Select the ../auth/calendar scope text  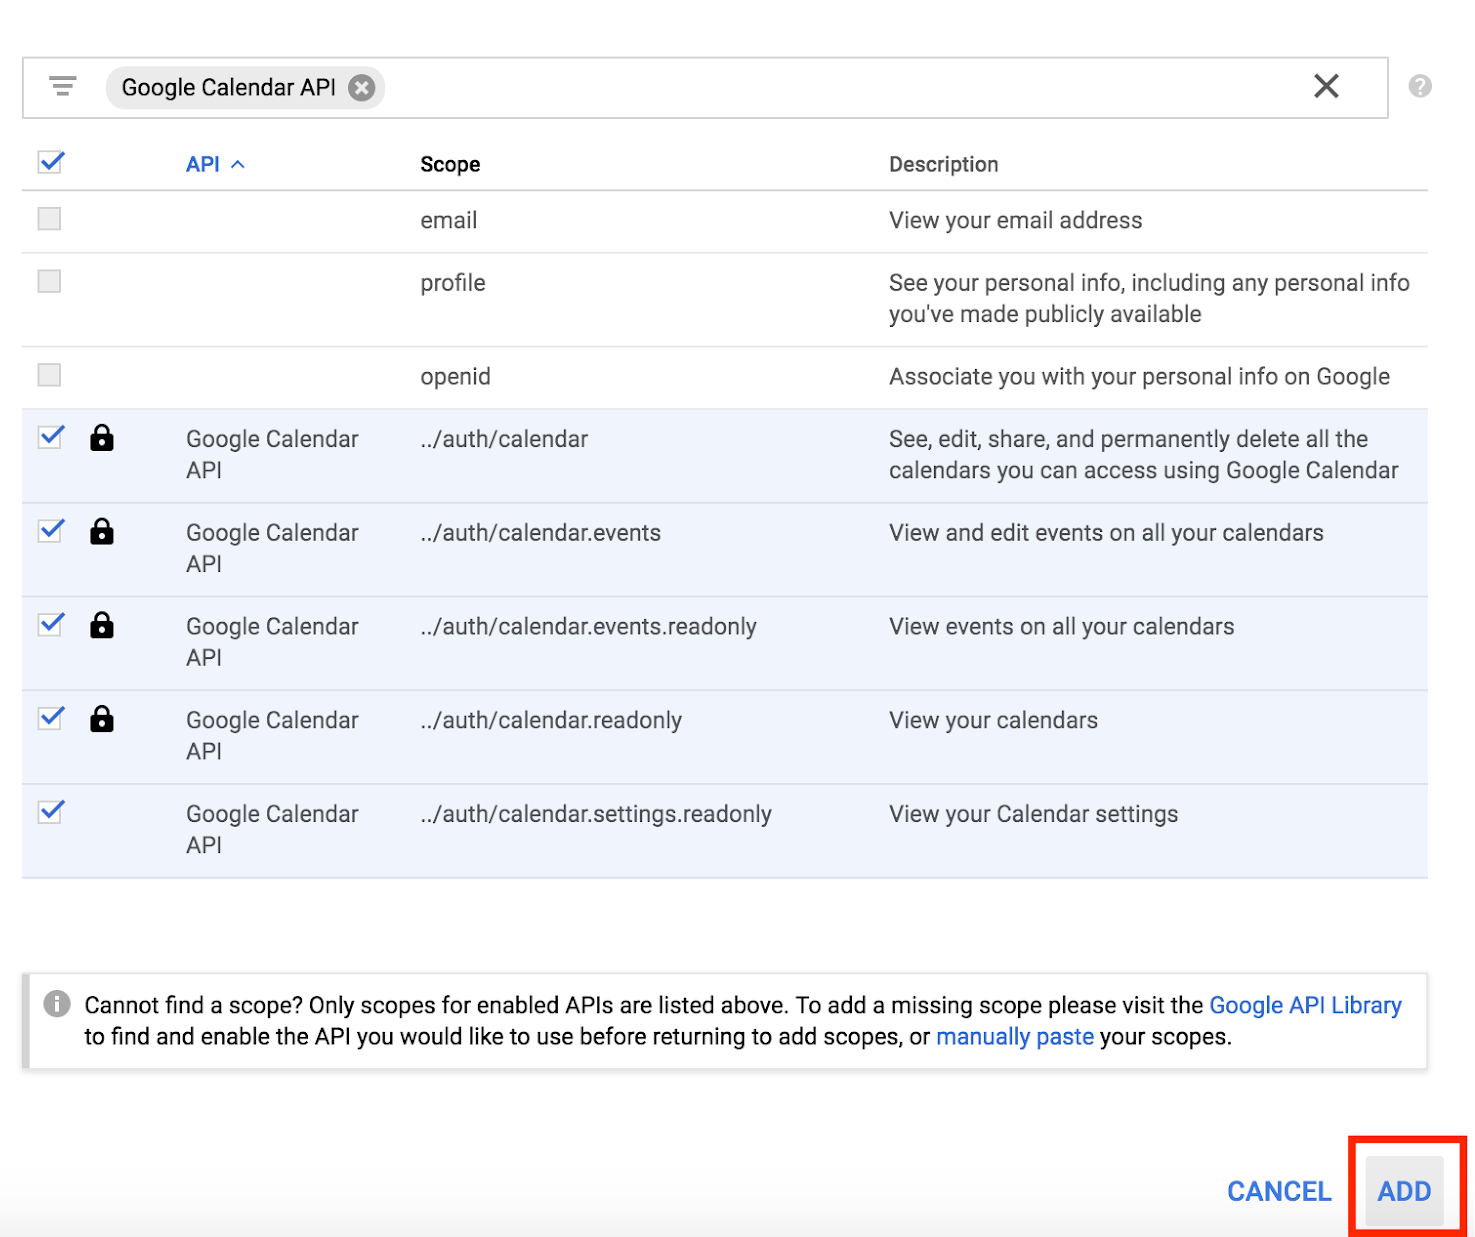tap(504, 439)
